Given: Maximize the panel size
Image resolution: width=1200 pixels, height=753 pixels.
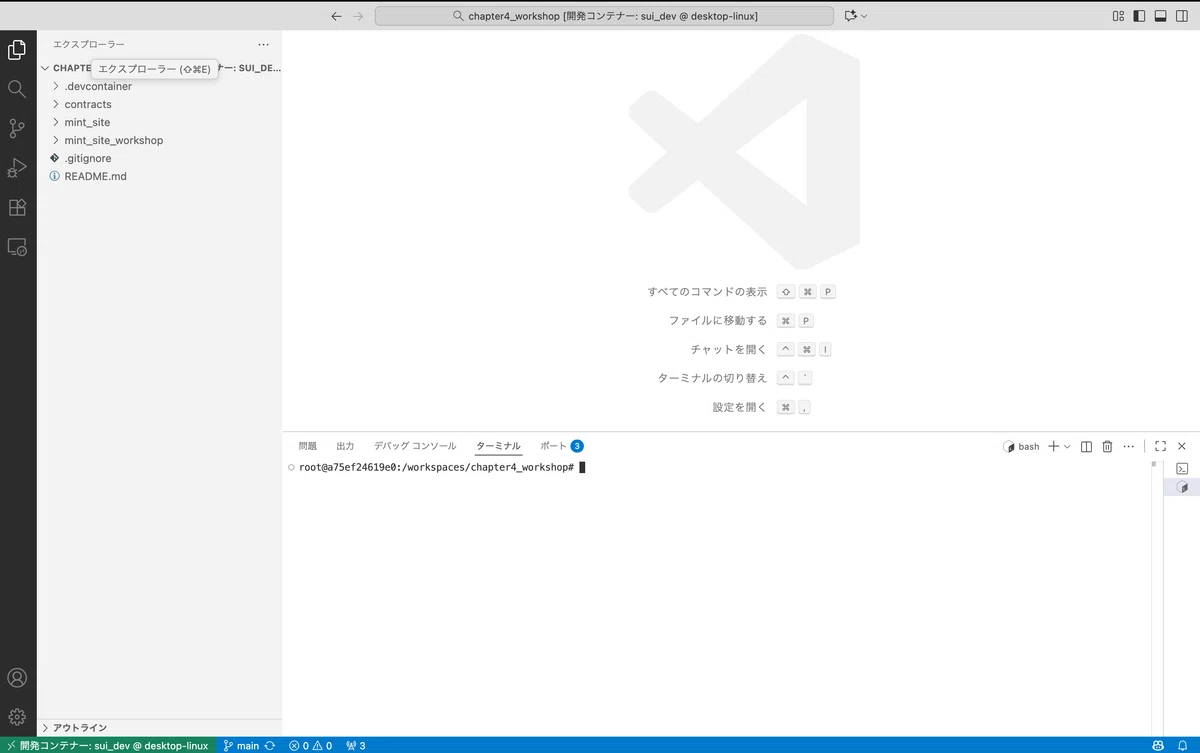Looking at the screenshot, I should tap(1160, 447).
